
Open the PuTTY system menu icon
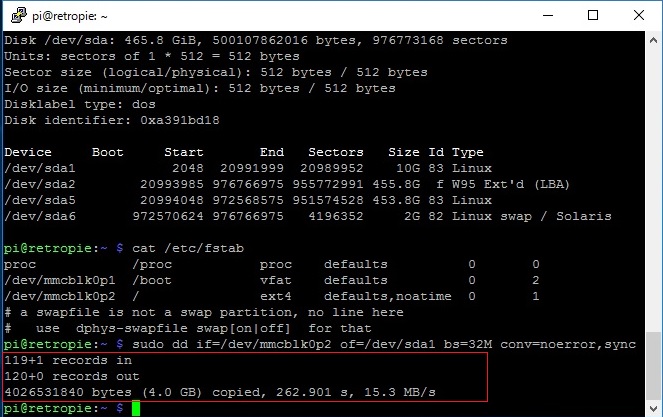click(18, 16)
